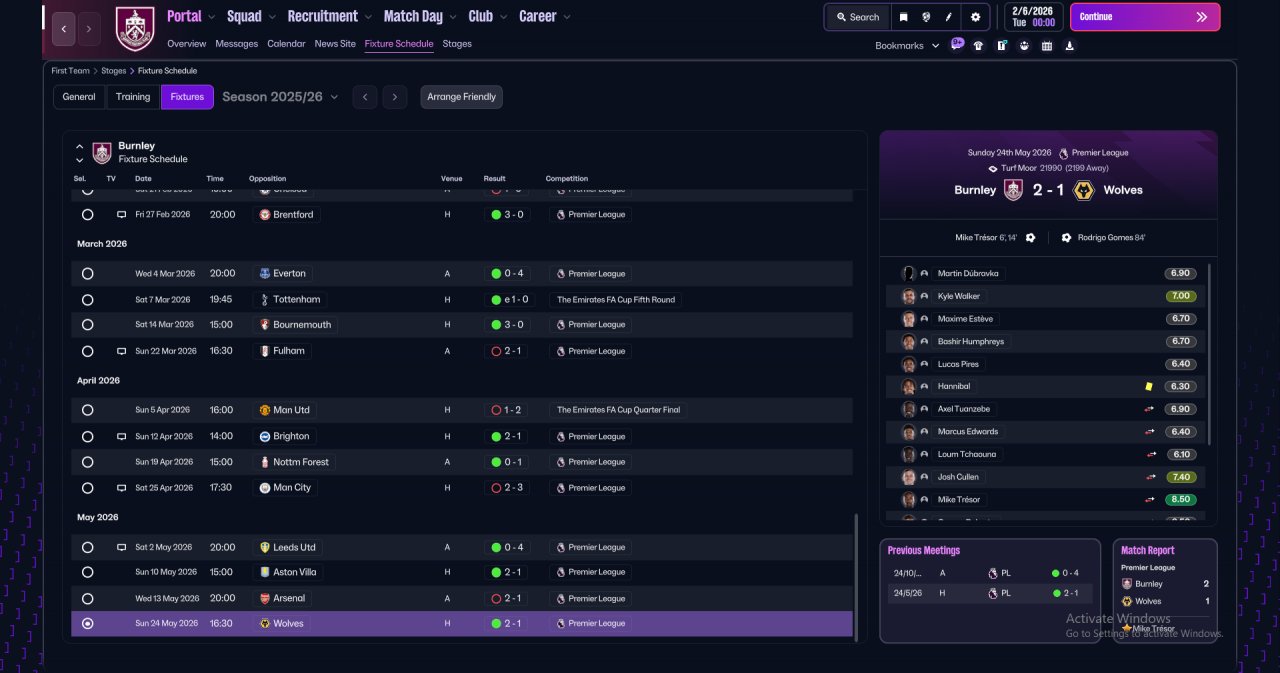Select the Nottm Forest fixture radio button
Screen dimensions: 1280x673
click(x=87, y=462)
